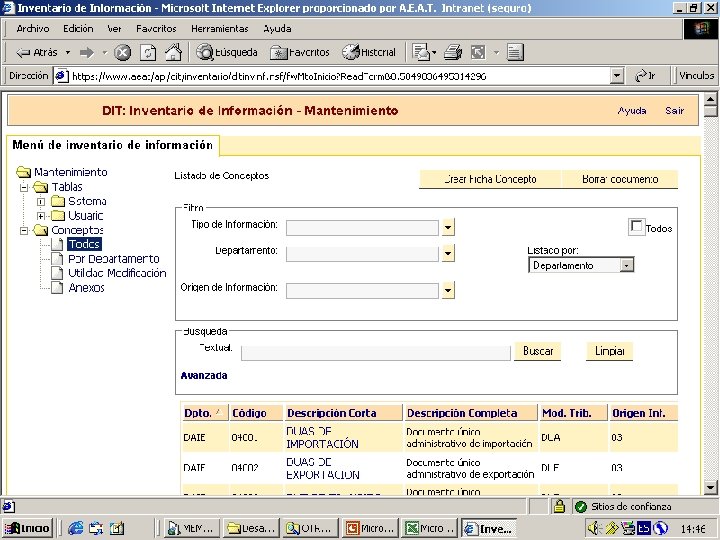The width and height of the screenshot is (720, 540).
Task: Open the Origen de Información dropdown arrow
Action: (x=448, y=290)
